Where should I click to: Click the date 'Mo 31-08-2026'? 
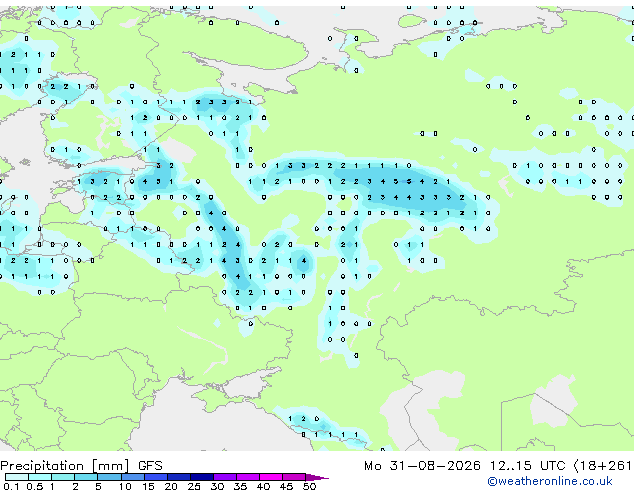422,466
